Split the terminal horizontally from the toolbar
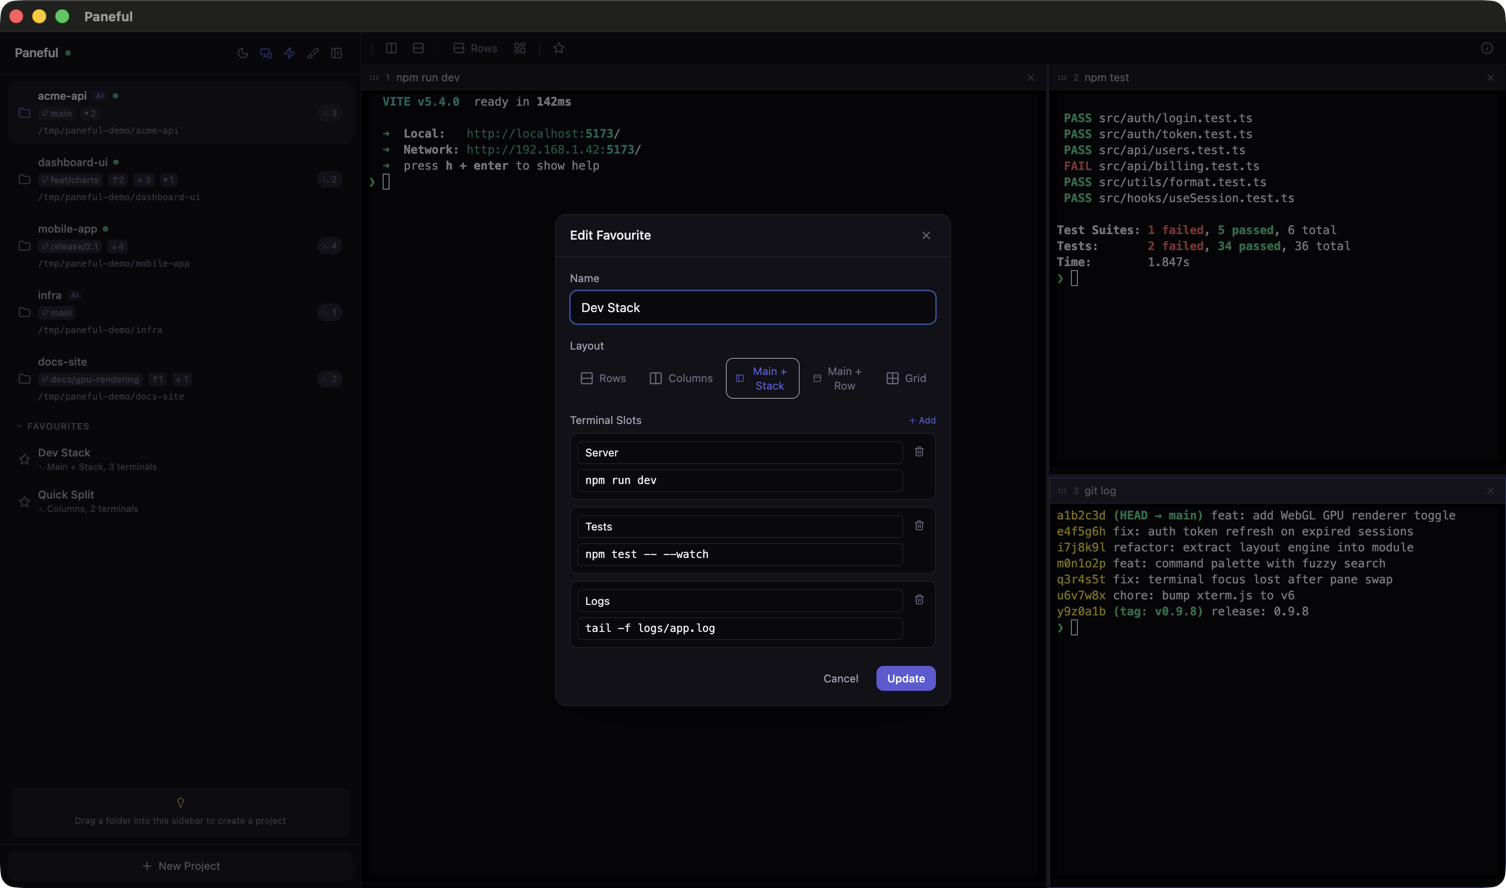Viewport: 1506px width, 888px height. click(x=418, y=47)
